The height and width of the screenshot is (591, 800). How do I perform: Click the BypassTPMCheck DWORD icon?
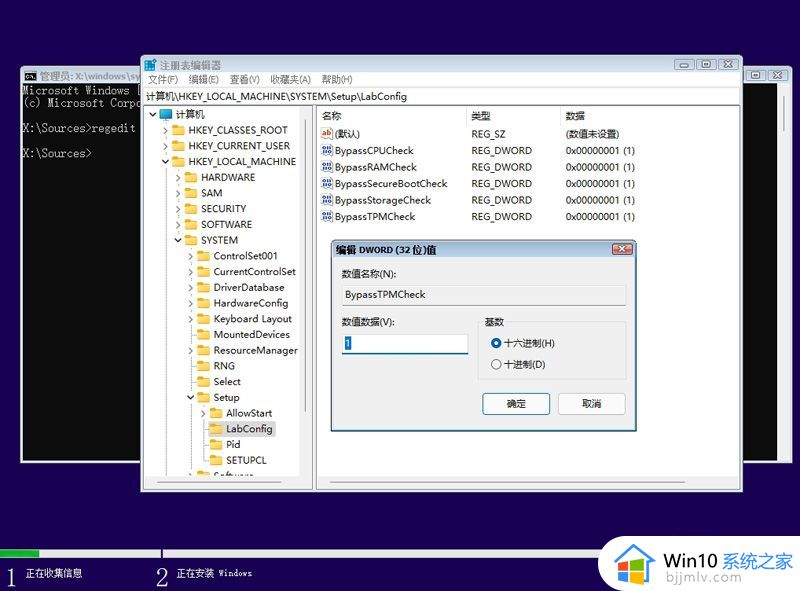327,216
